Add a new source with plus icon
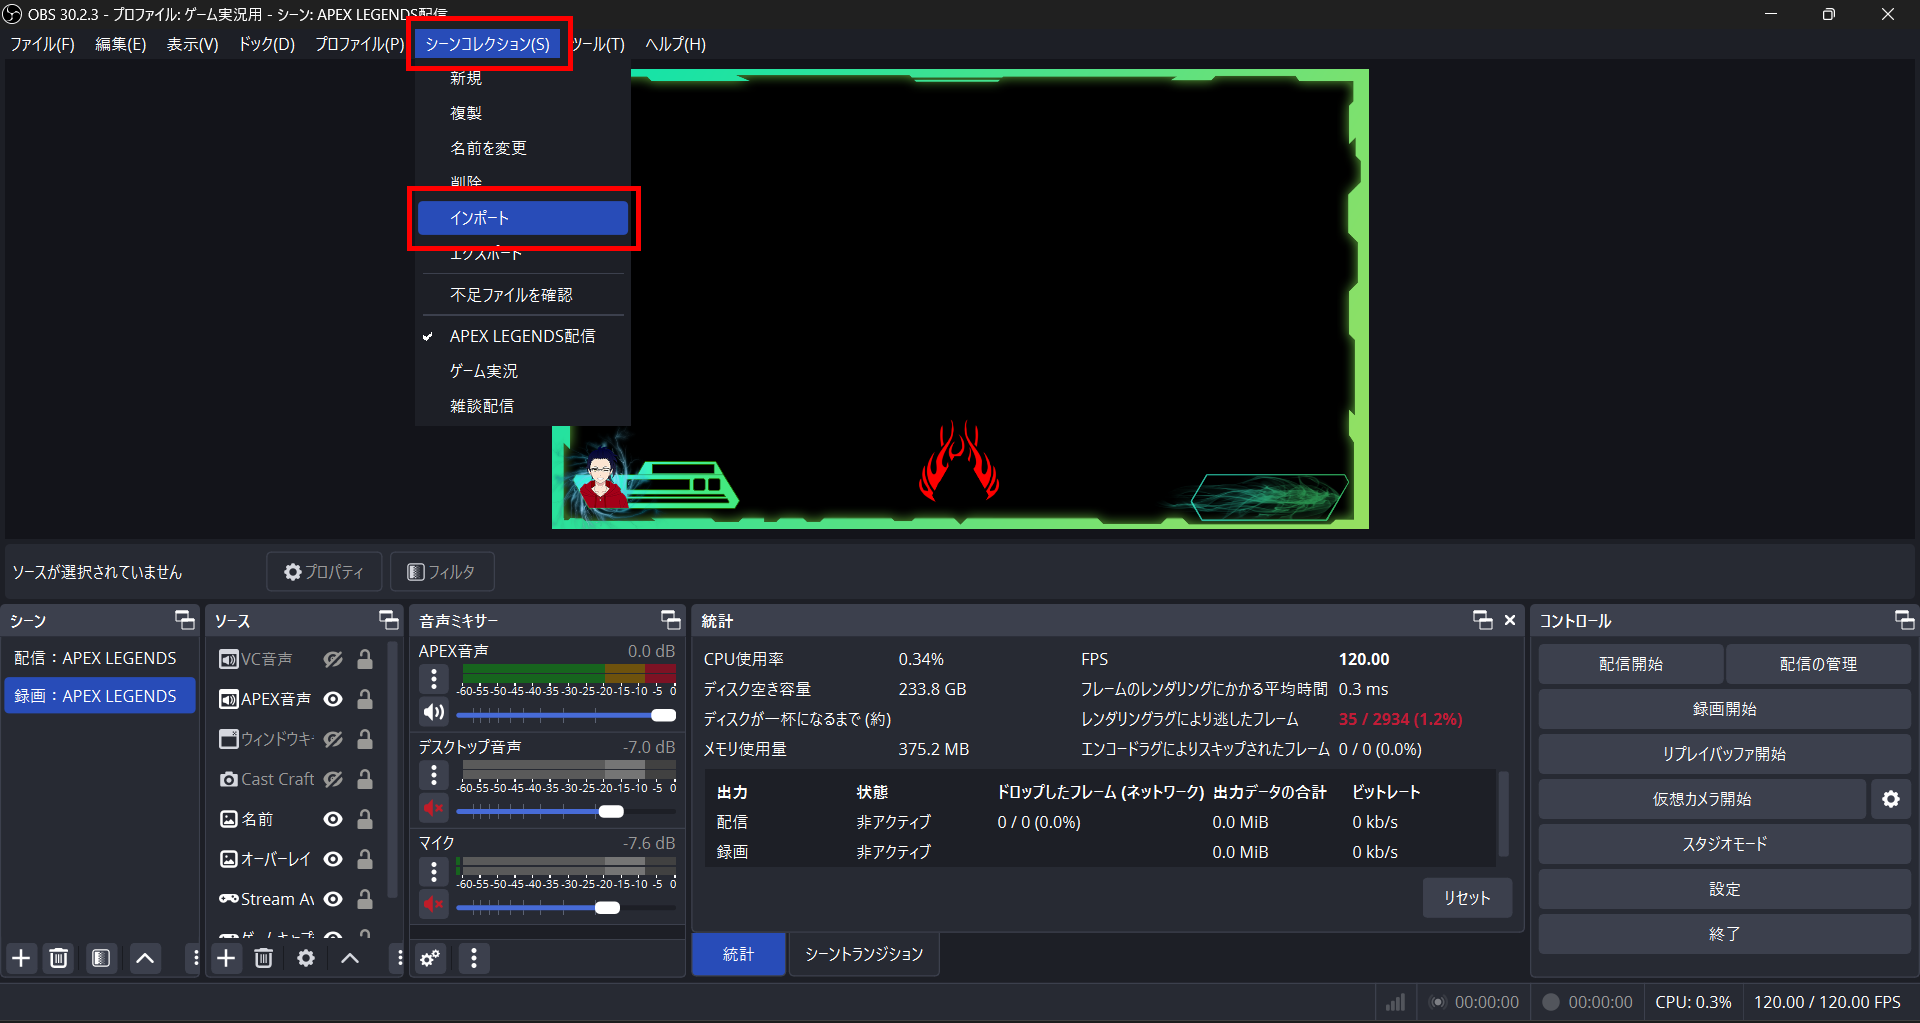The height and width of the screenshot is (1023, 1920). tap(227, 958)
